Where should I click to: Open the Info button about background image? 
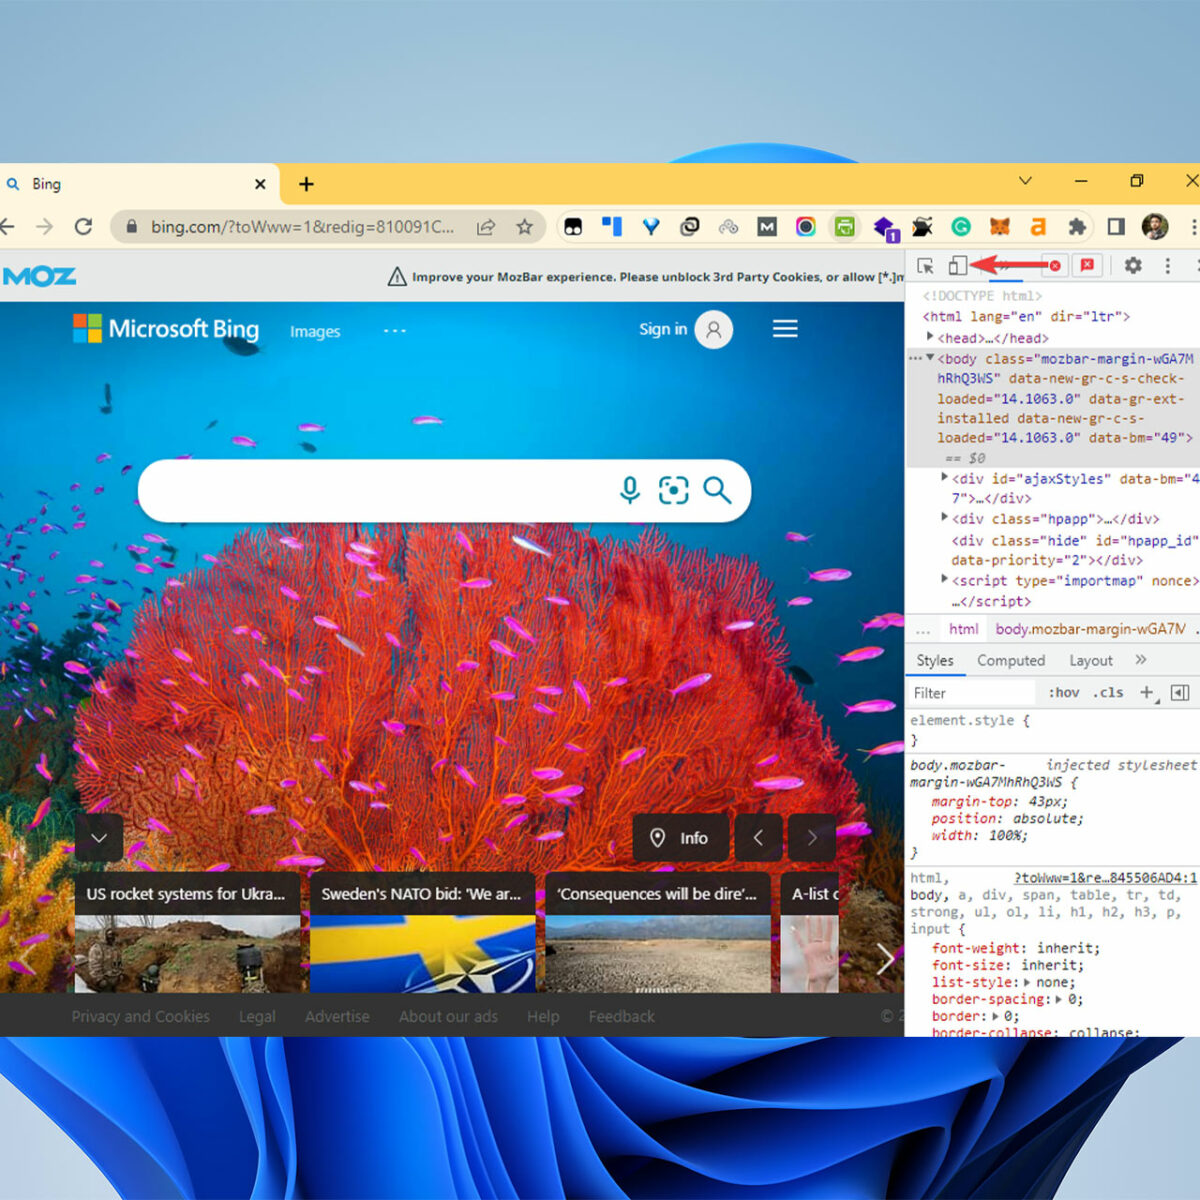pos(680,838)
